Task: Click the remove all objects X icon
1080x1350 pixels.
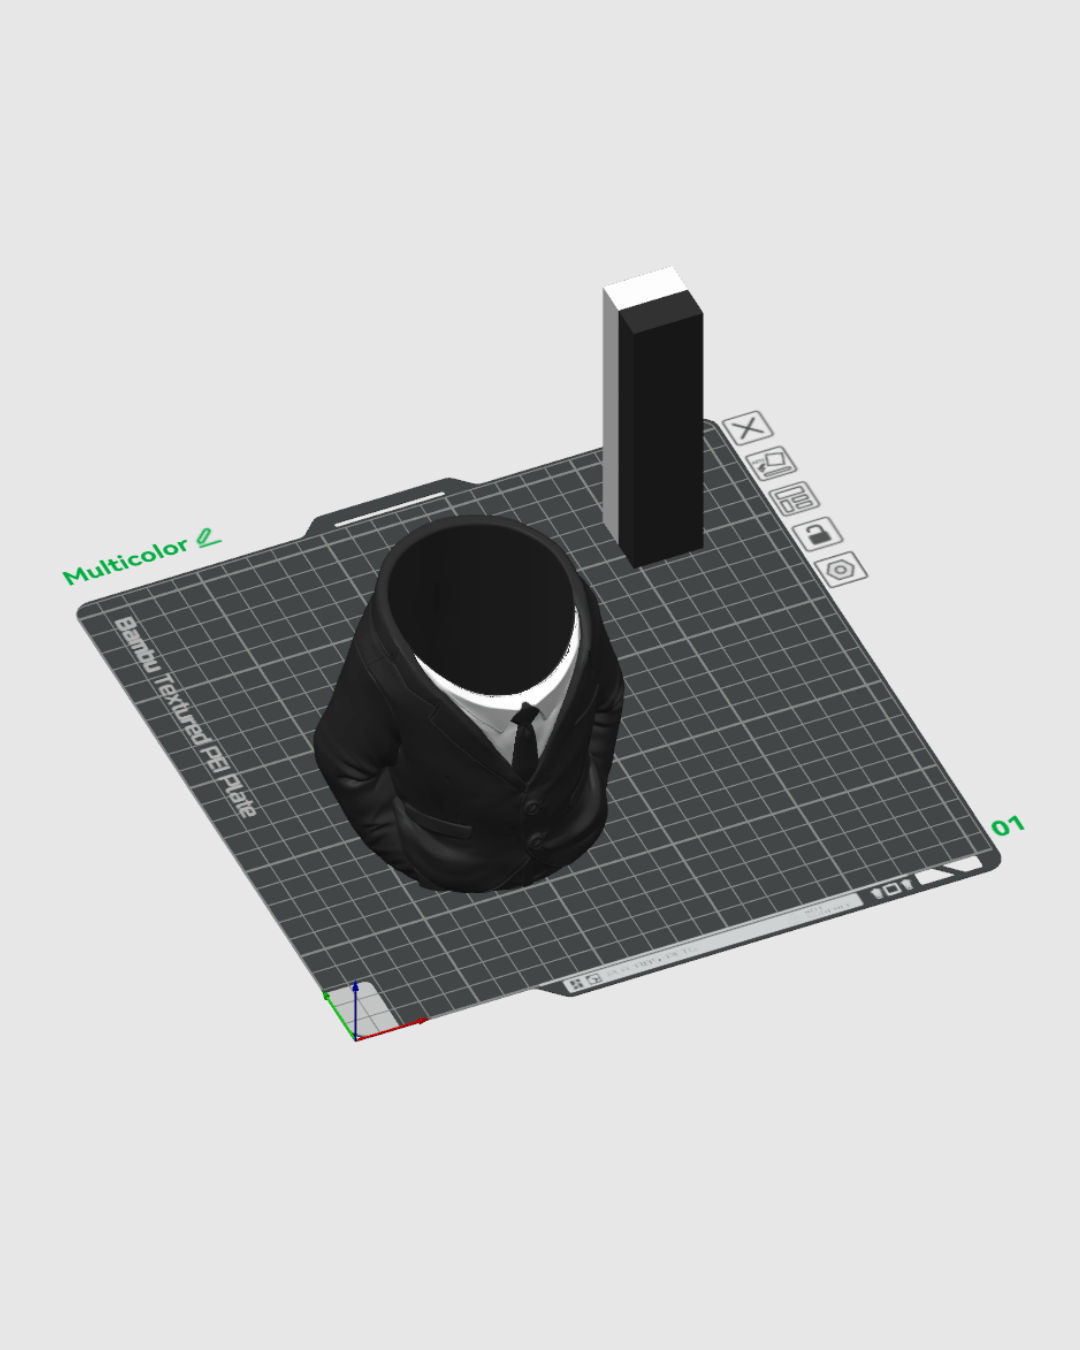Action: click(747, 428)
